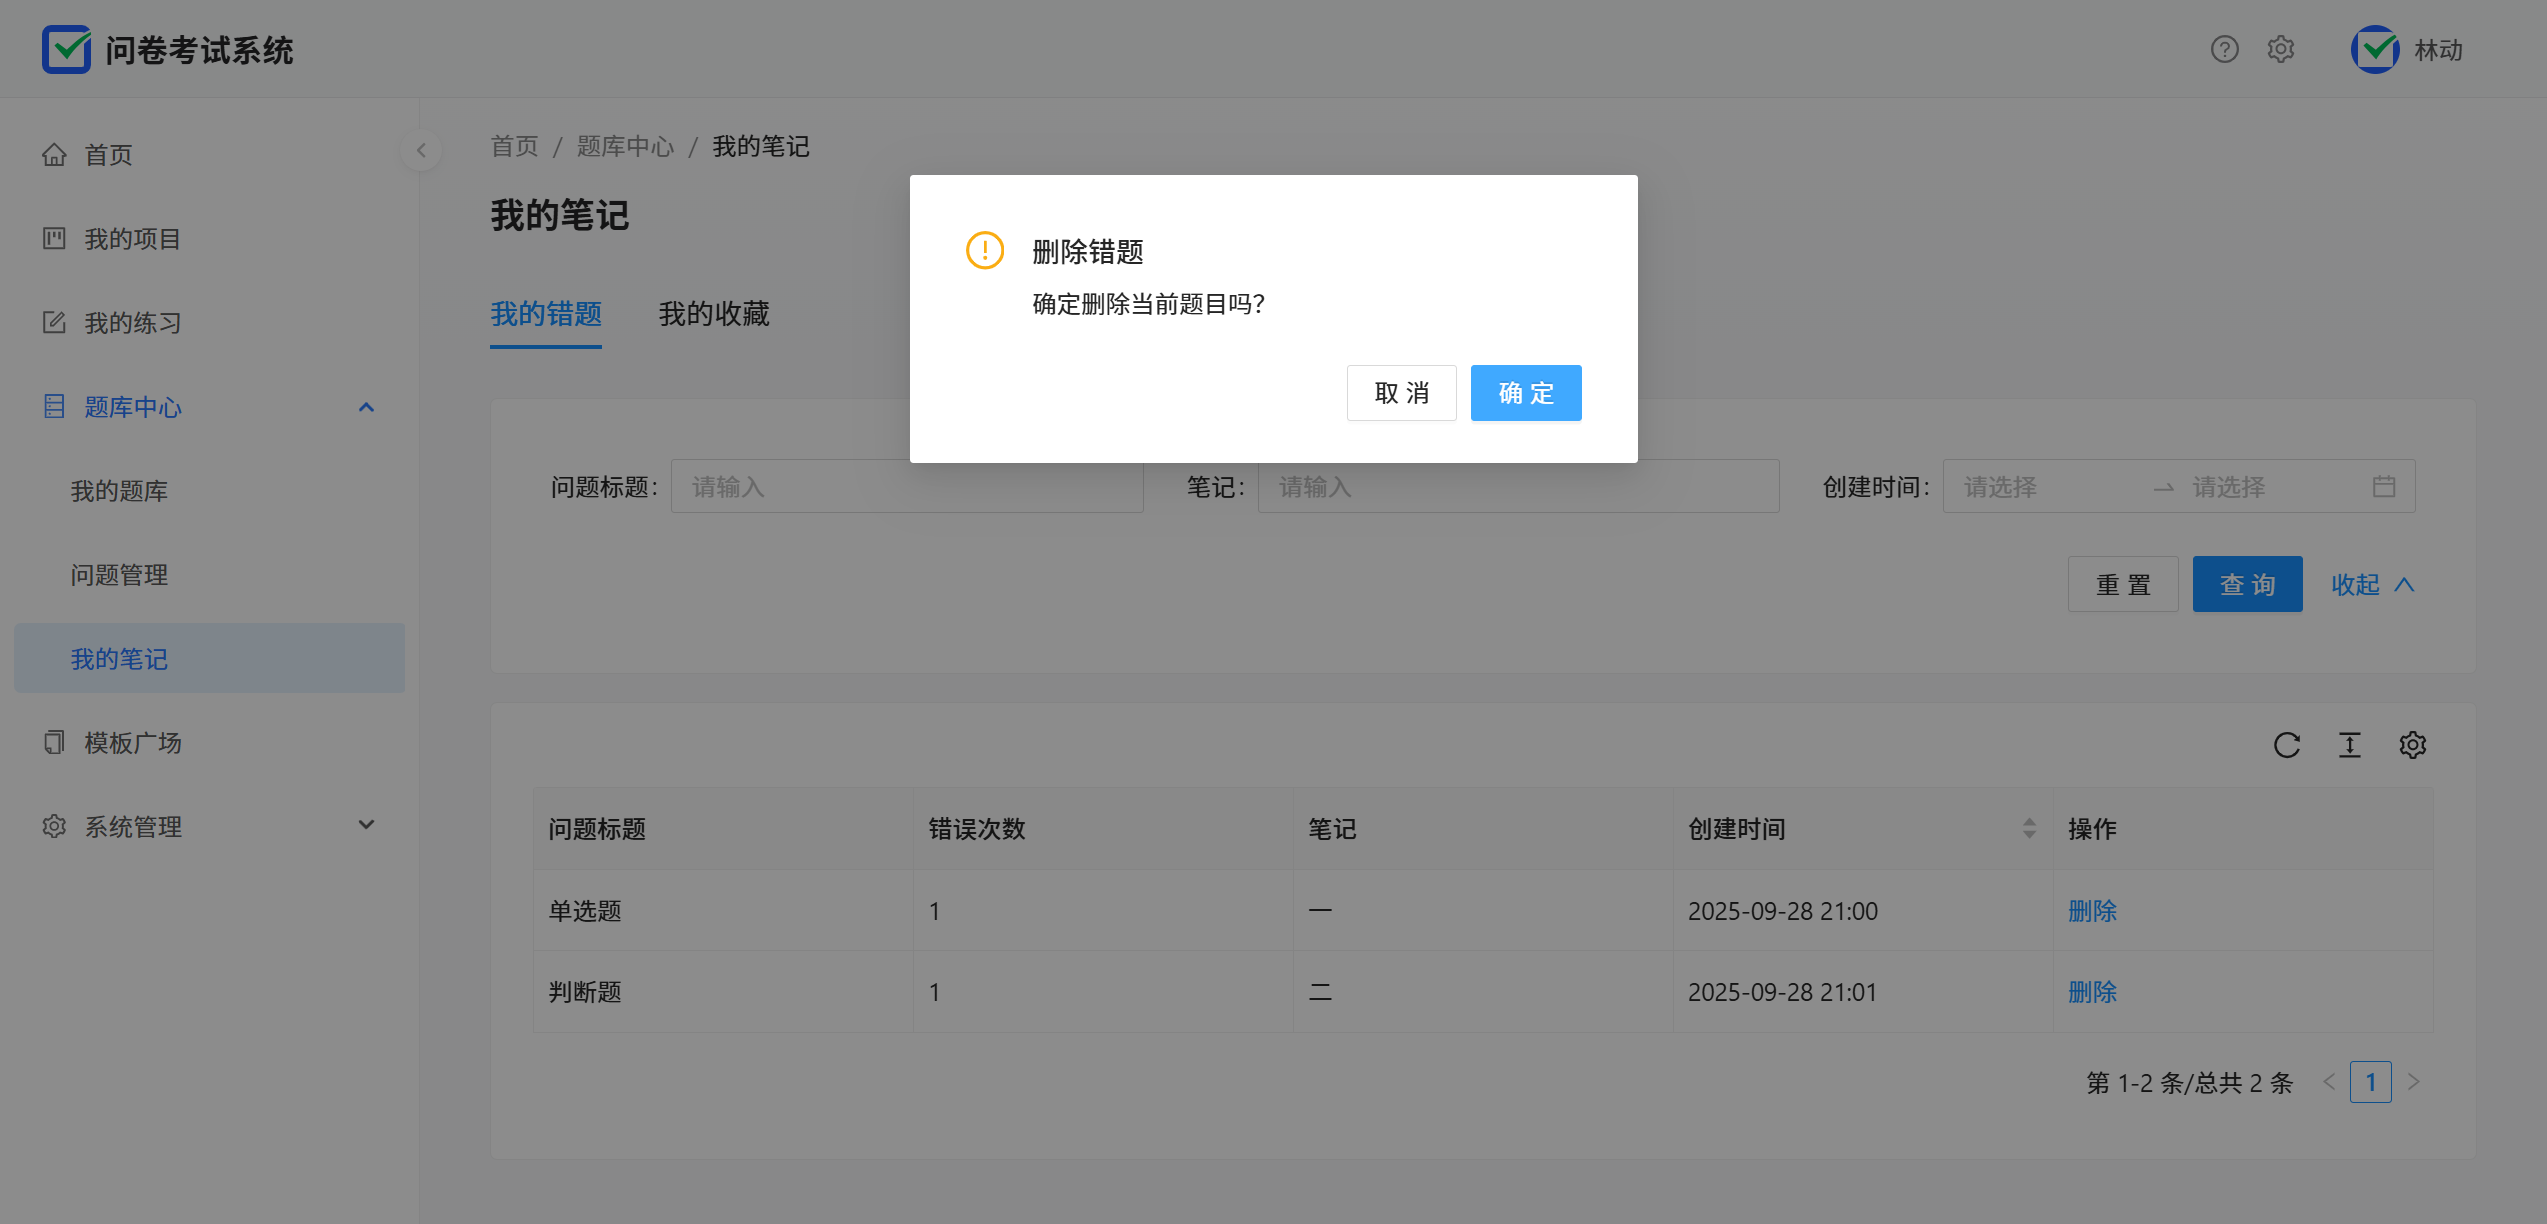Collapse the sidebar with arrow button
This screenshot has width=2547, height=1224.
[x=421, y=151]
